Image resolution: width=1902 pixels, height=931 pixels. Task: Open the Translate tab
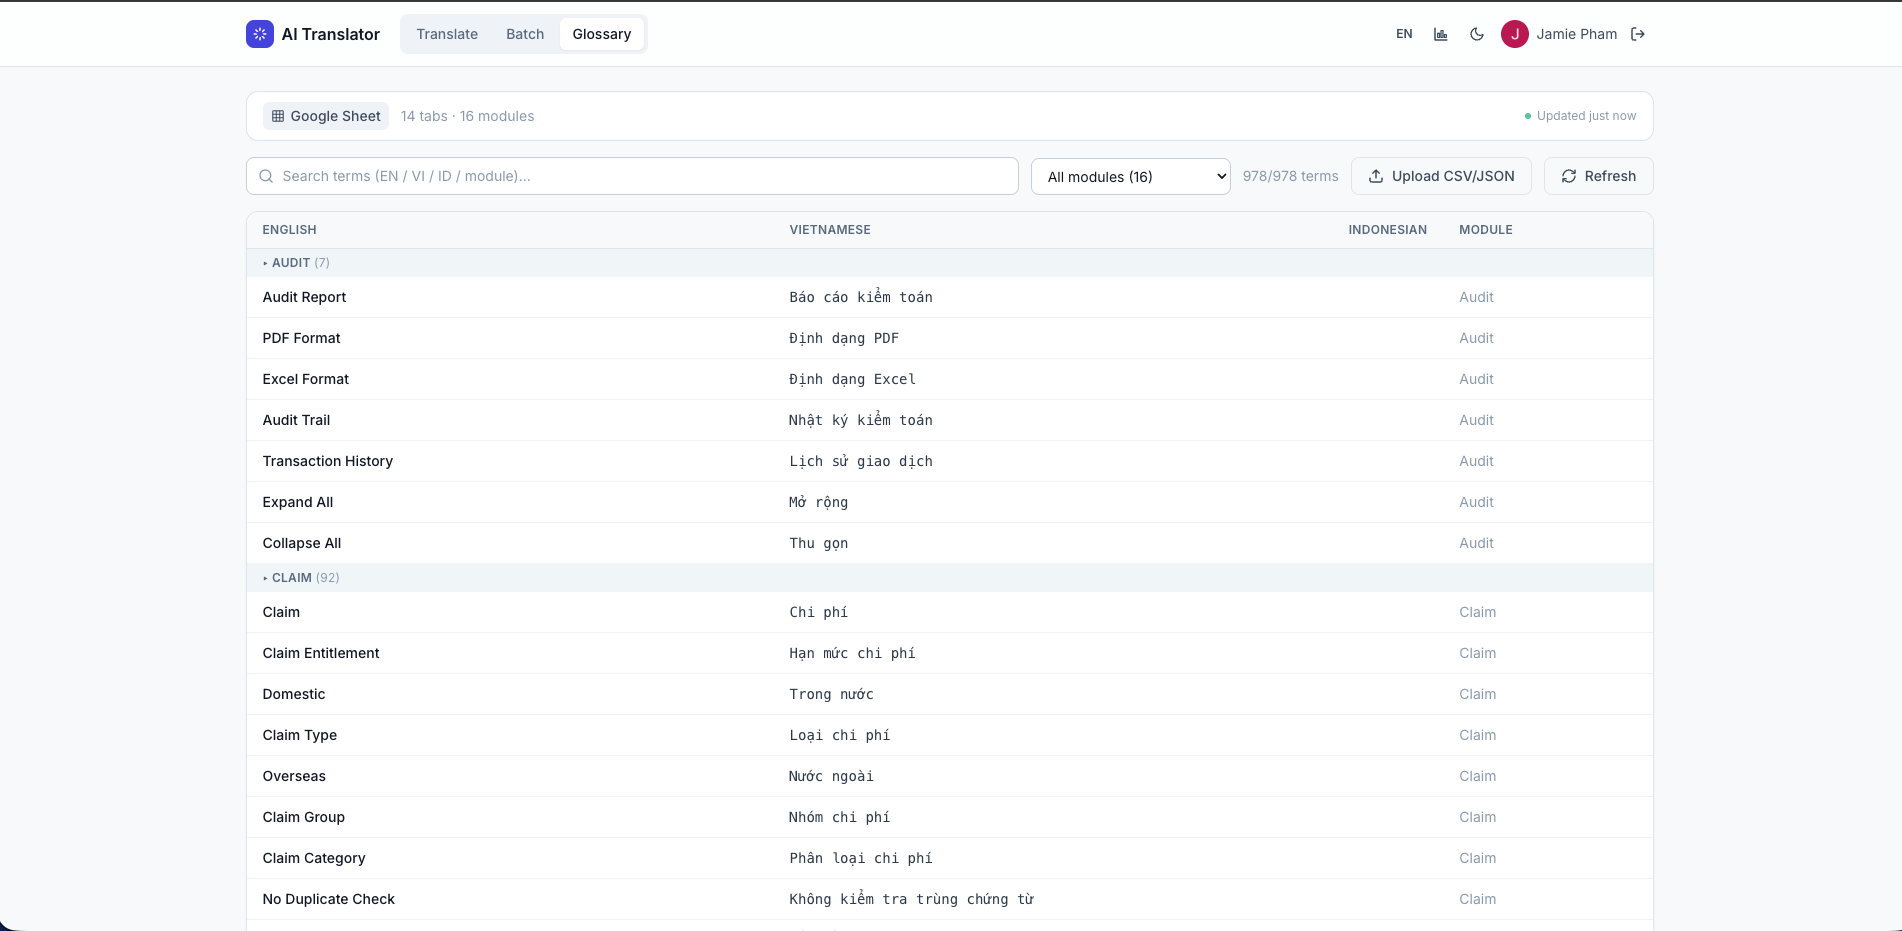tap(447, 34)
